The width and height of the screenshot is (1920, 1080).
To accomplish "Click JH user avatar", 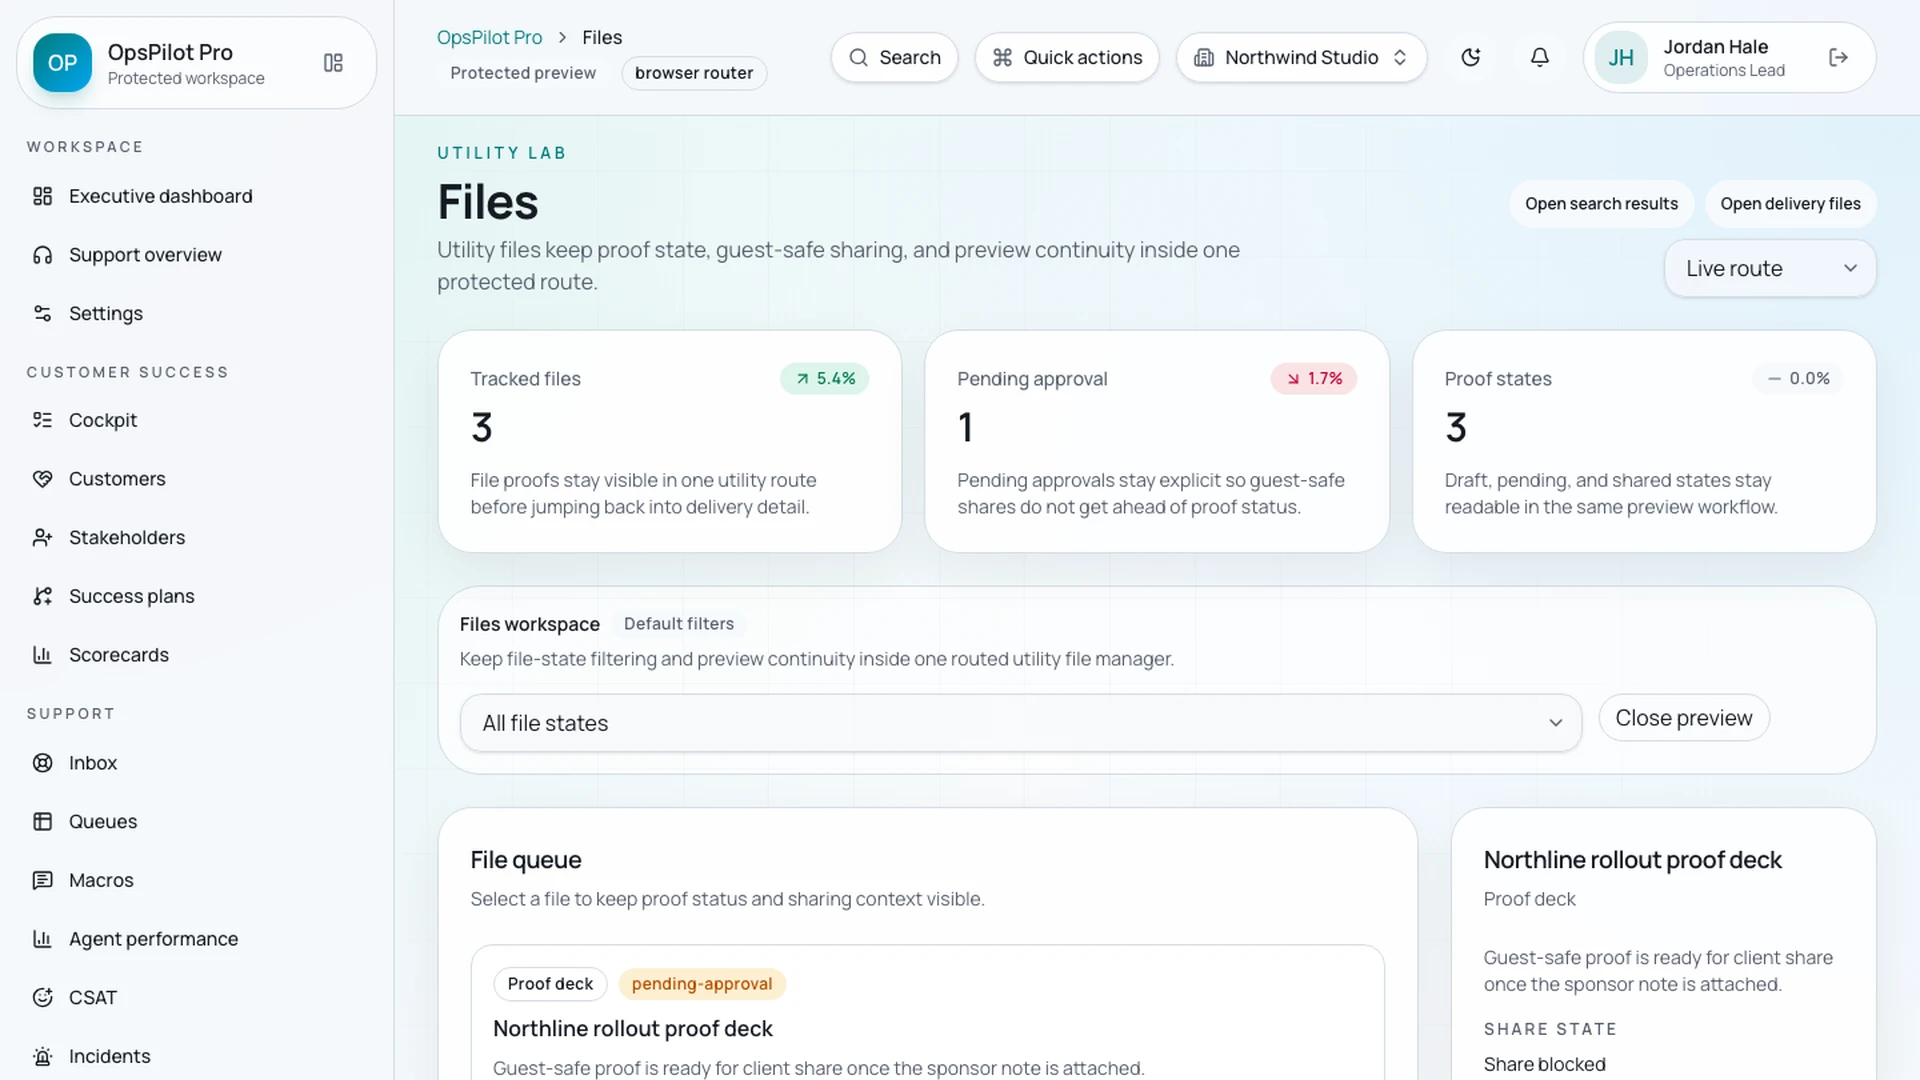I will tap(1621, 58).
